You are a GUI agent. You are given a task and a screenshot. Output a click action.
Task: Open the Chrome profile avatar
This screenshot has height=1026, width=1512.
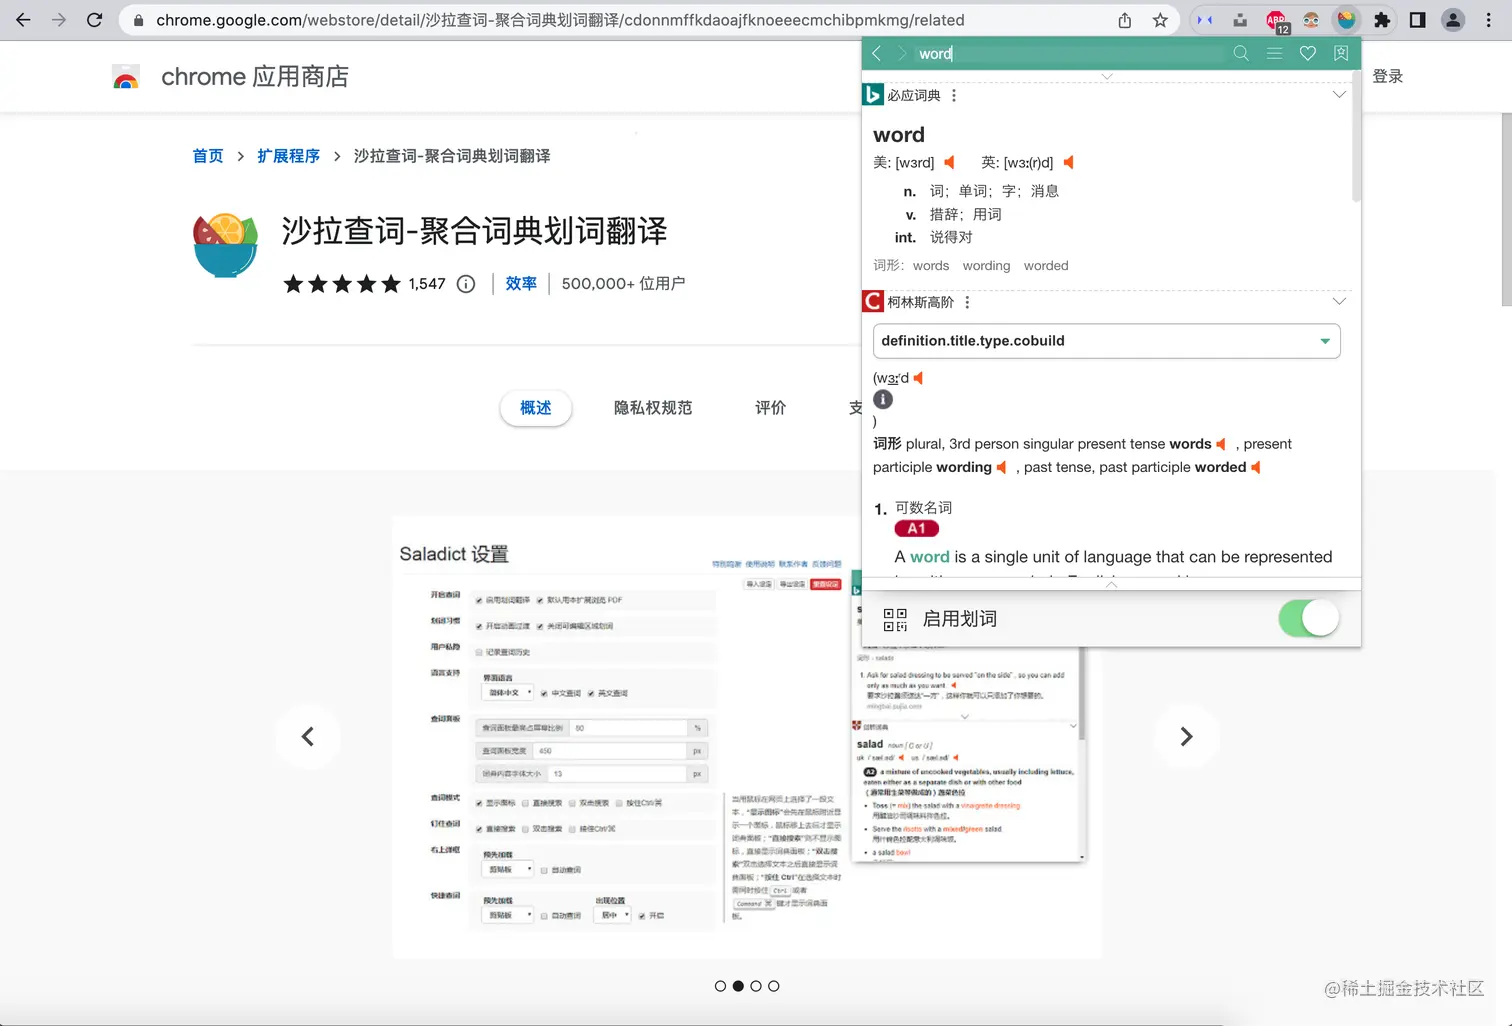(x=1453, y=20)
